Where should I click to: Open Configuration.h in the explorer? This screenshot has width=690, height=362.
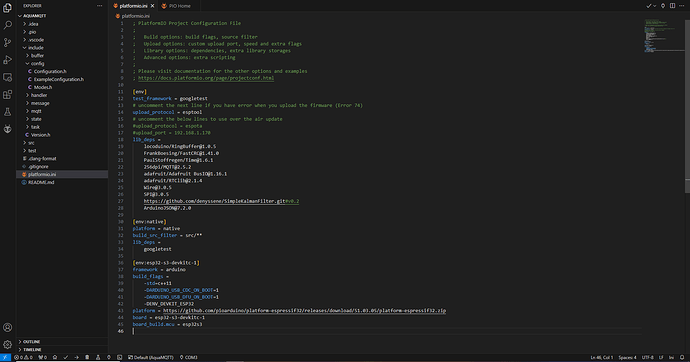point(50,71)
